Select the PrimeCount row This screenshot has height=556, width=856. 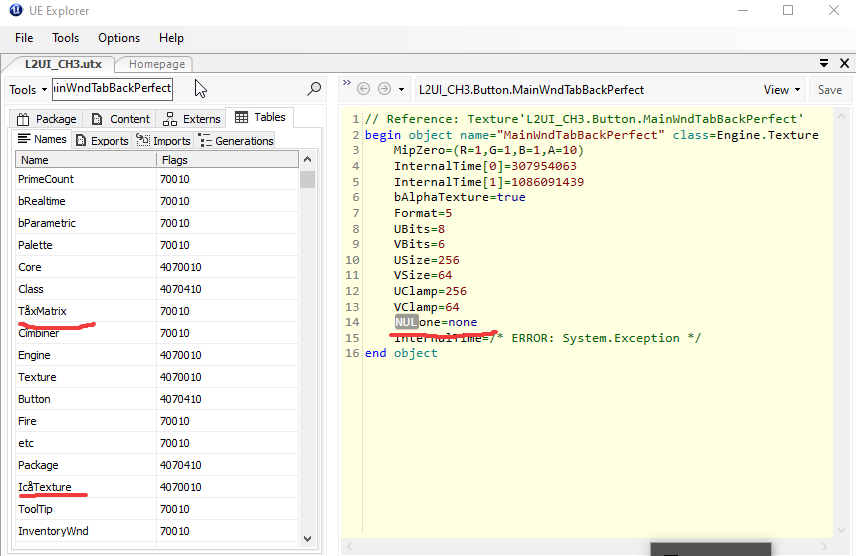(x=157, y=179)
